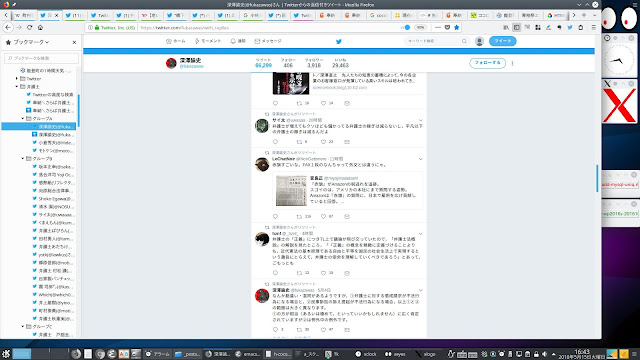Open the LeChatNoir author name link
The height and width of the screenshot is (360, 640).
click(283, 159)
